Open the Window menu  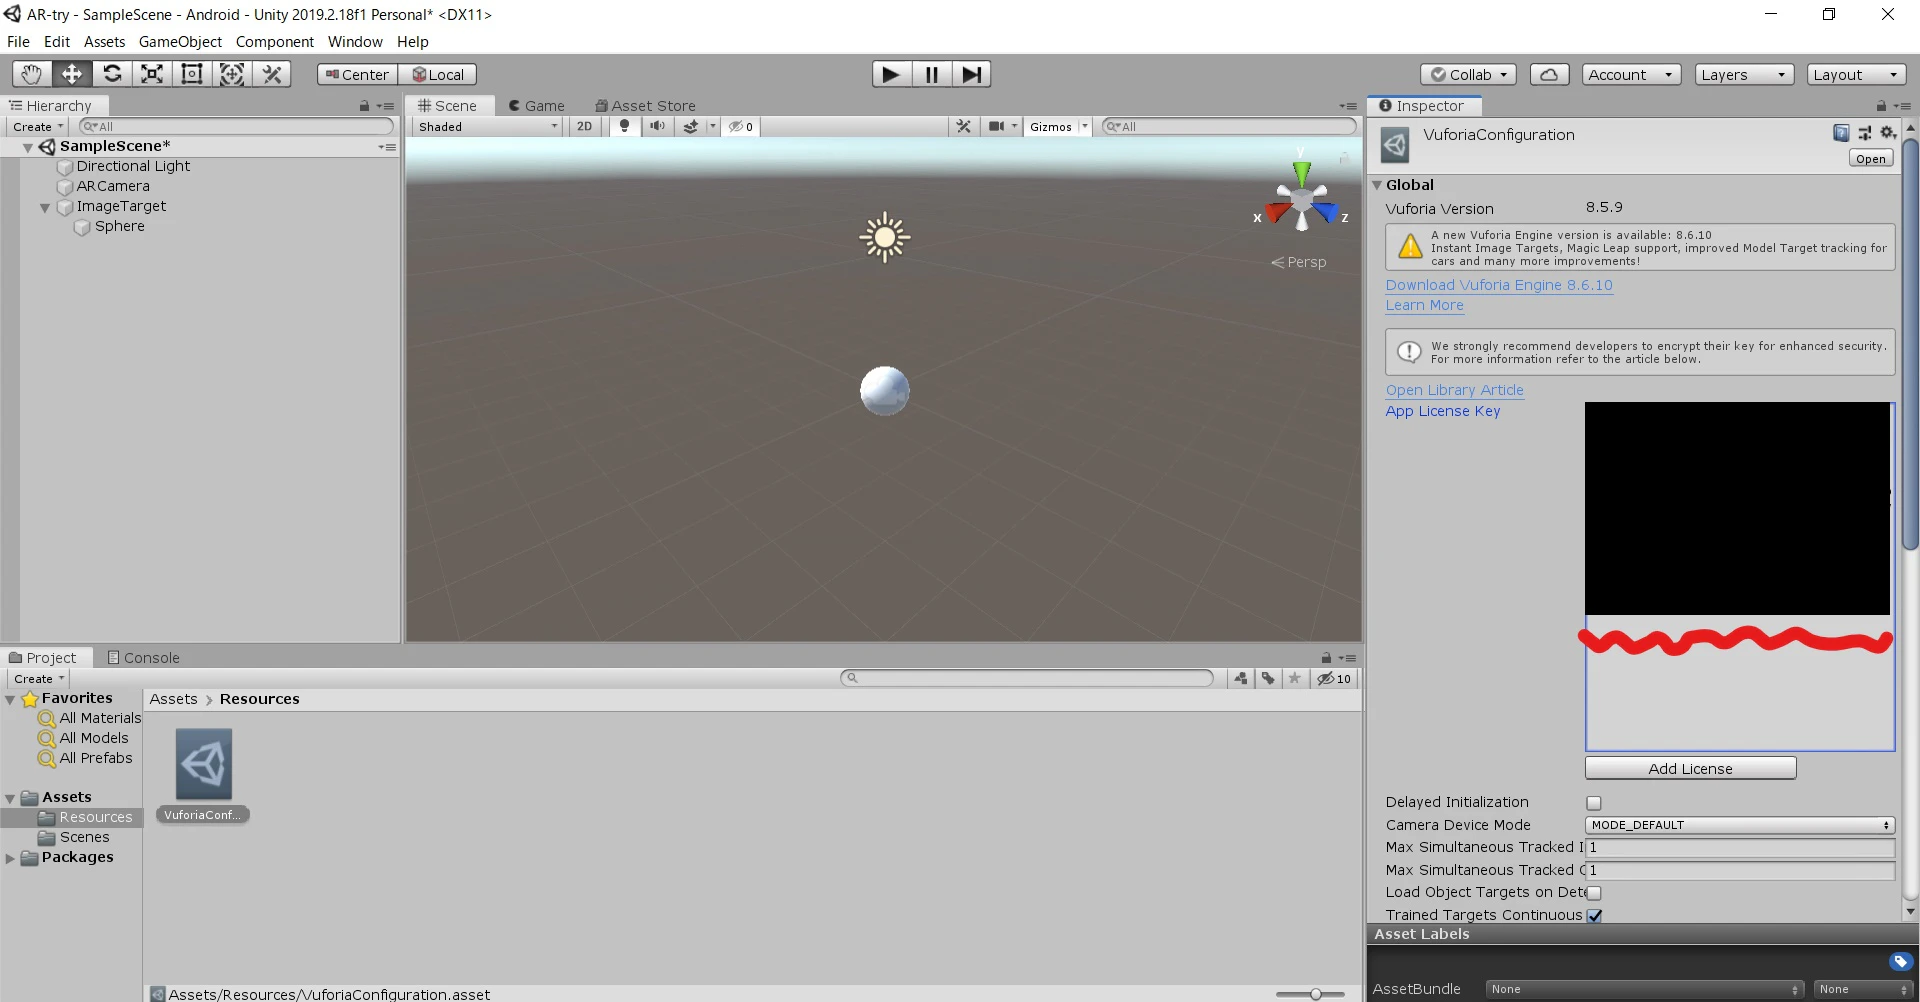point(355,42)
